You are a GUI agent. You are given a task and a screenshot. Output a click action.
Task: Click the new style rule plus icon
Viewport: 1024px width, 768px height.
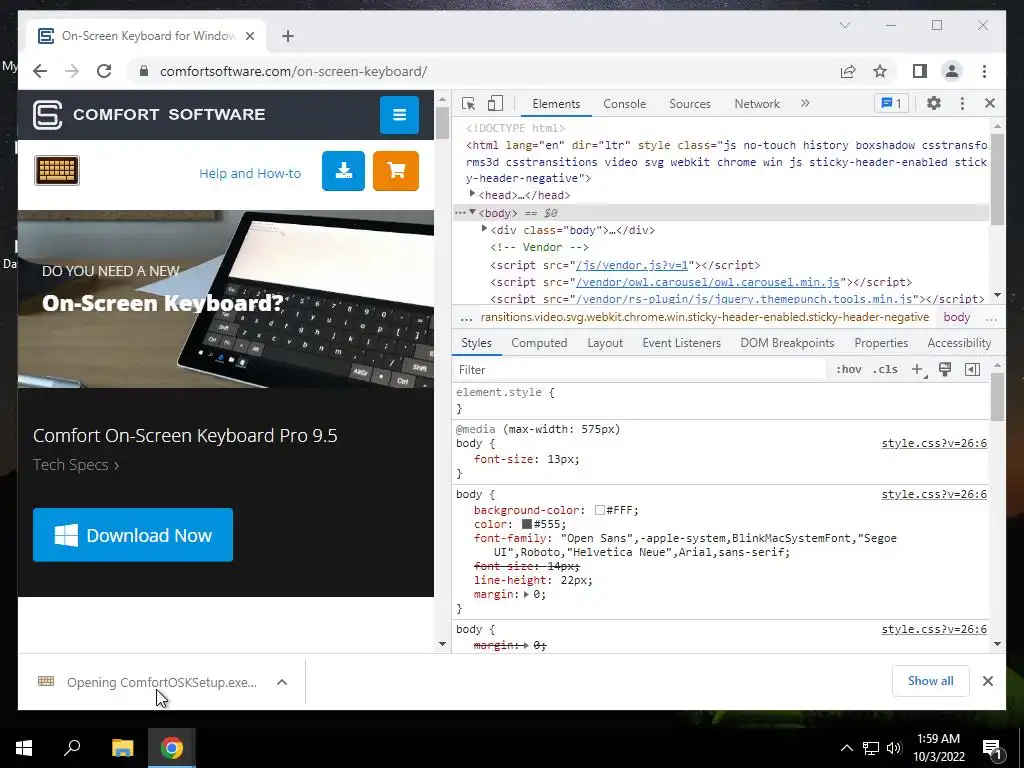coord(918,370)
